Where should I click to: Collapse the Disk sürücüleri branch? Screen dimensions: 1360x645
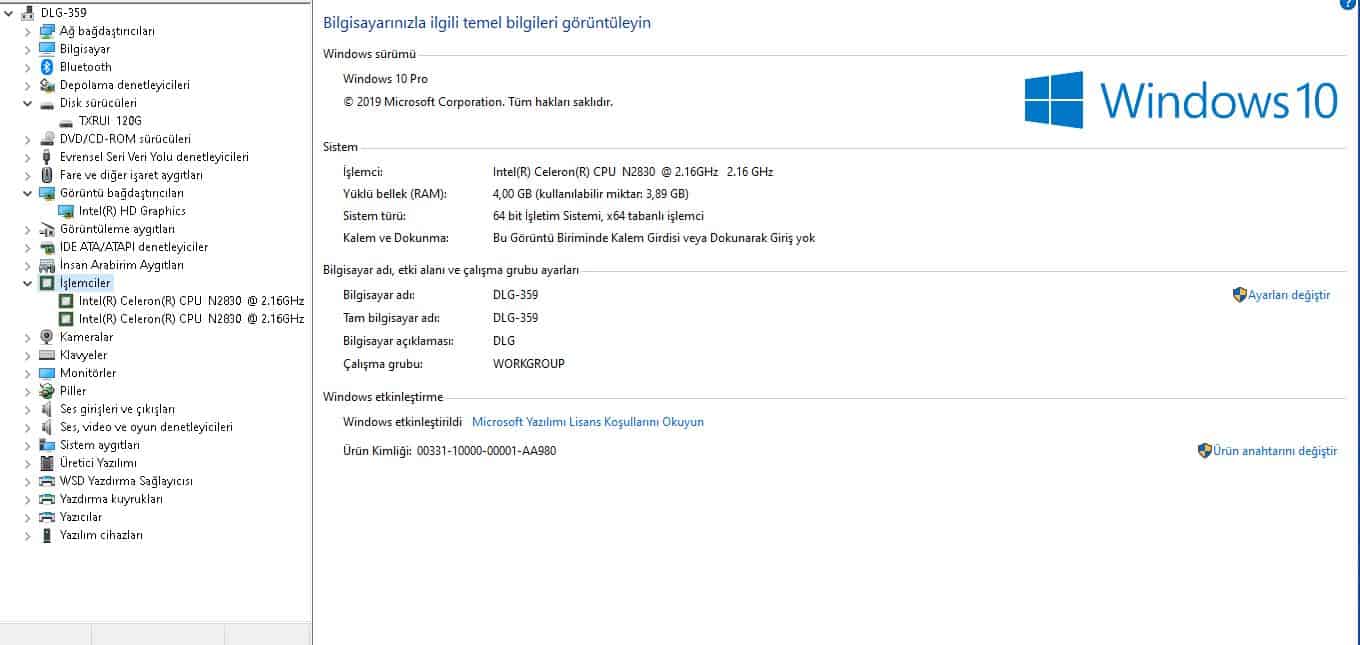click(27, 103)
